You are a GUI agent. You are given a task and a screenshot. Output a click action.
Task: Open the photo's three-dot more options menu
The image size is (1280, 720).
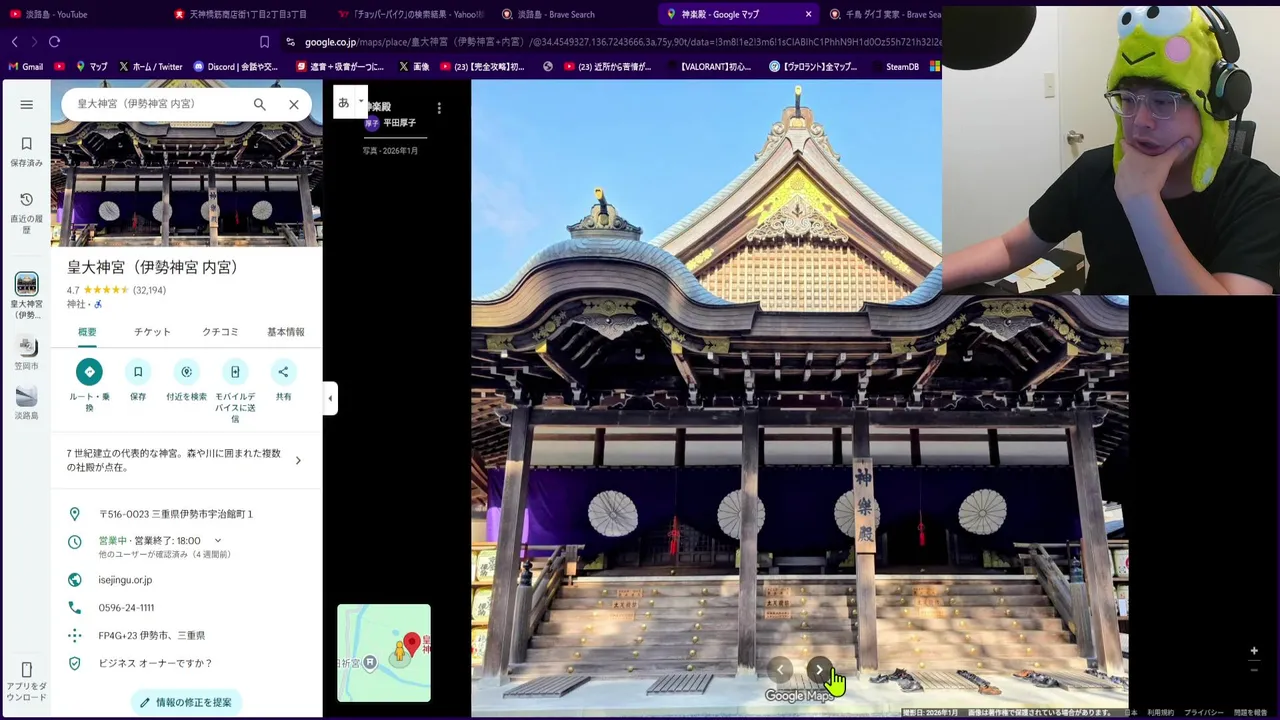click(438, 108)
